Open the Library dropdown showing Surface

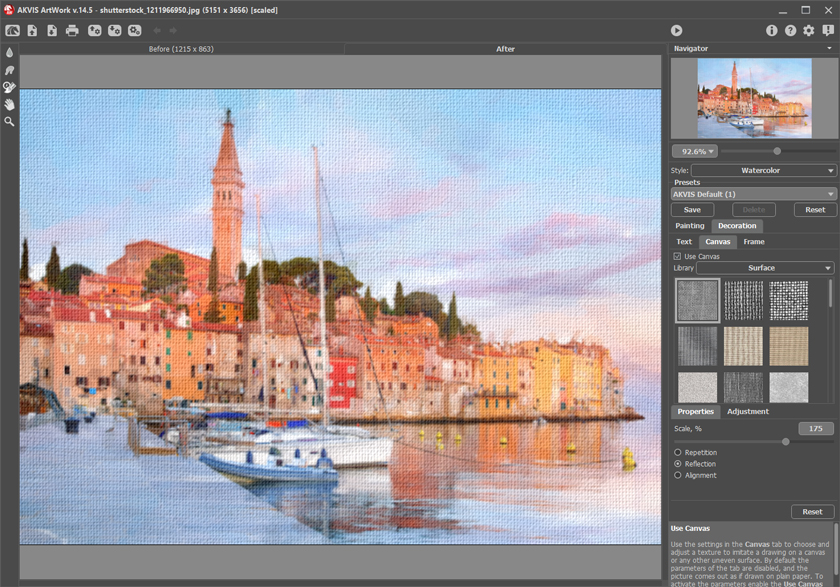point(764,268)
